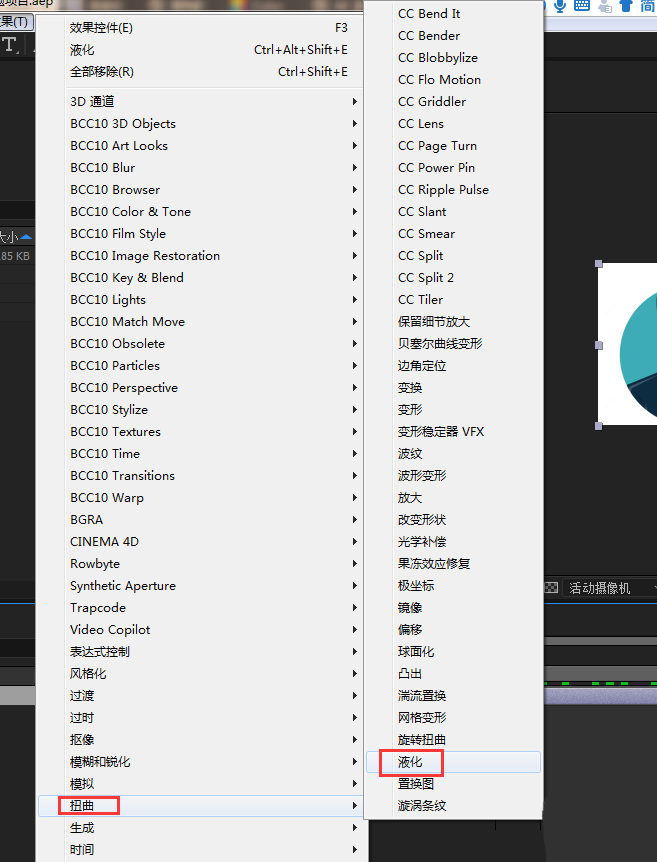Click the microphone icon in IME bar
This screenshot has width=657, height=862.
pyautogui.click(x=560, y=6)
